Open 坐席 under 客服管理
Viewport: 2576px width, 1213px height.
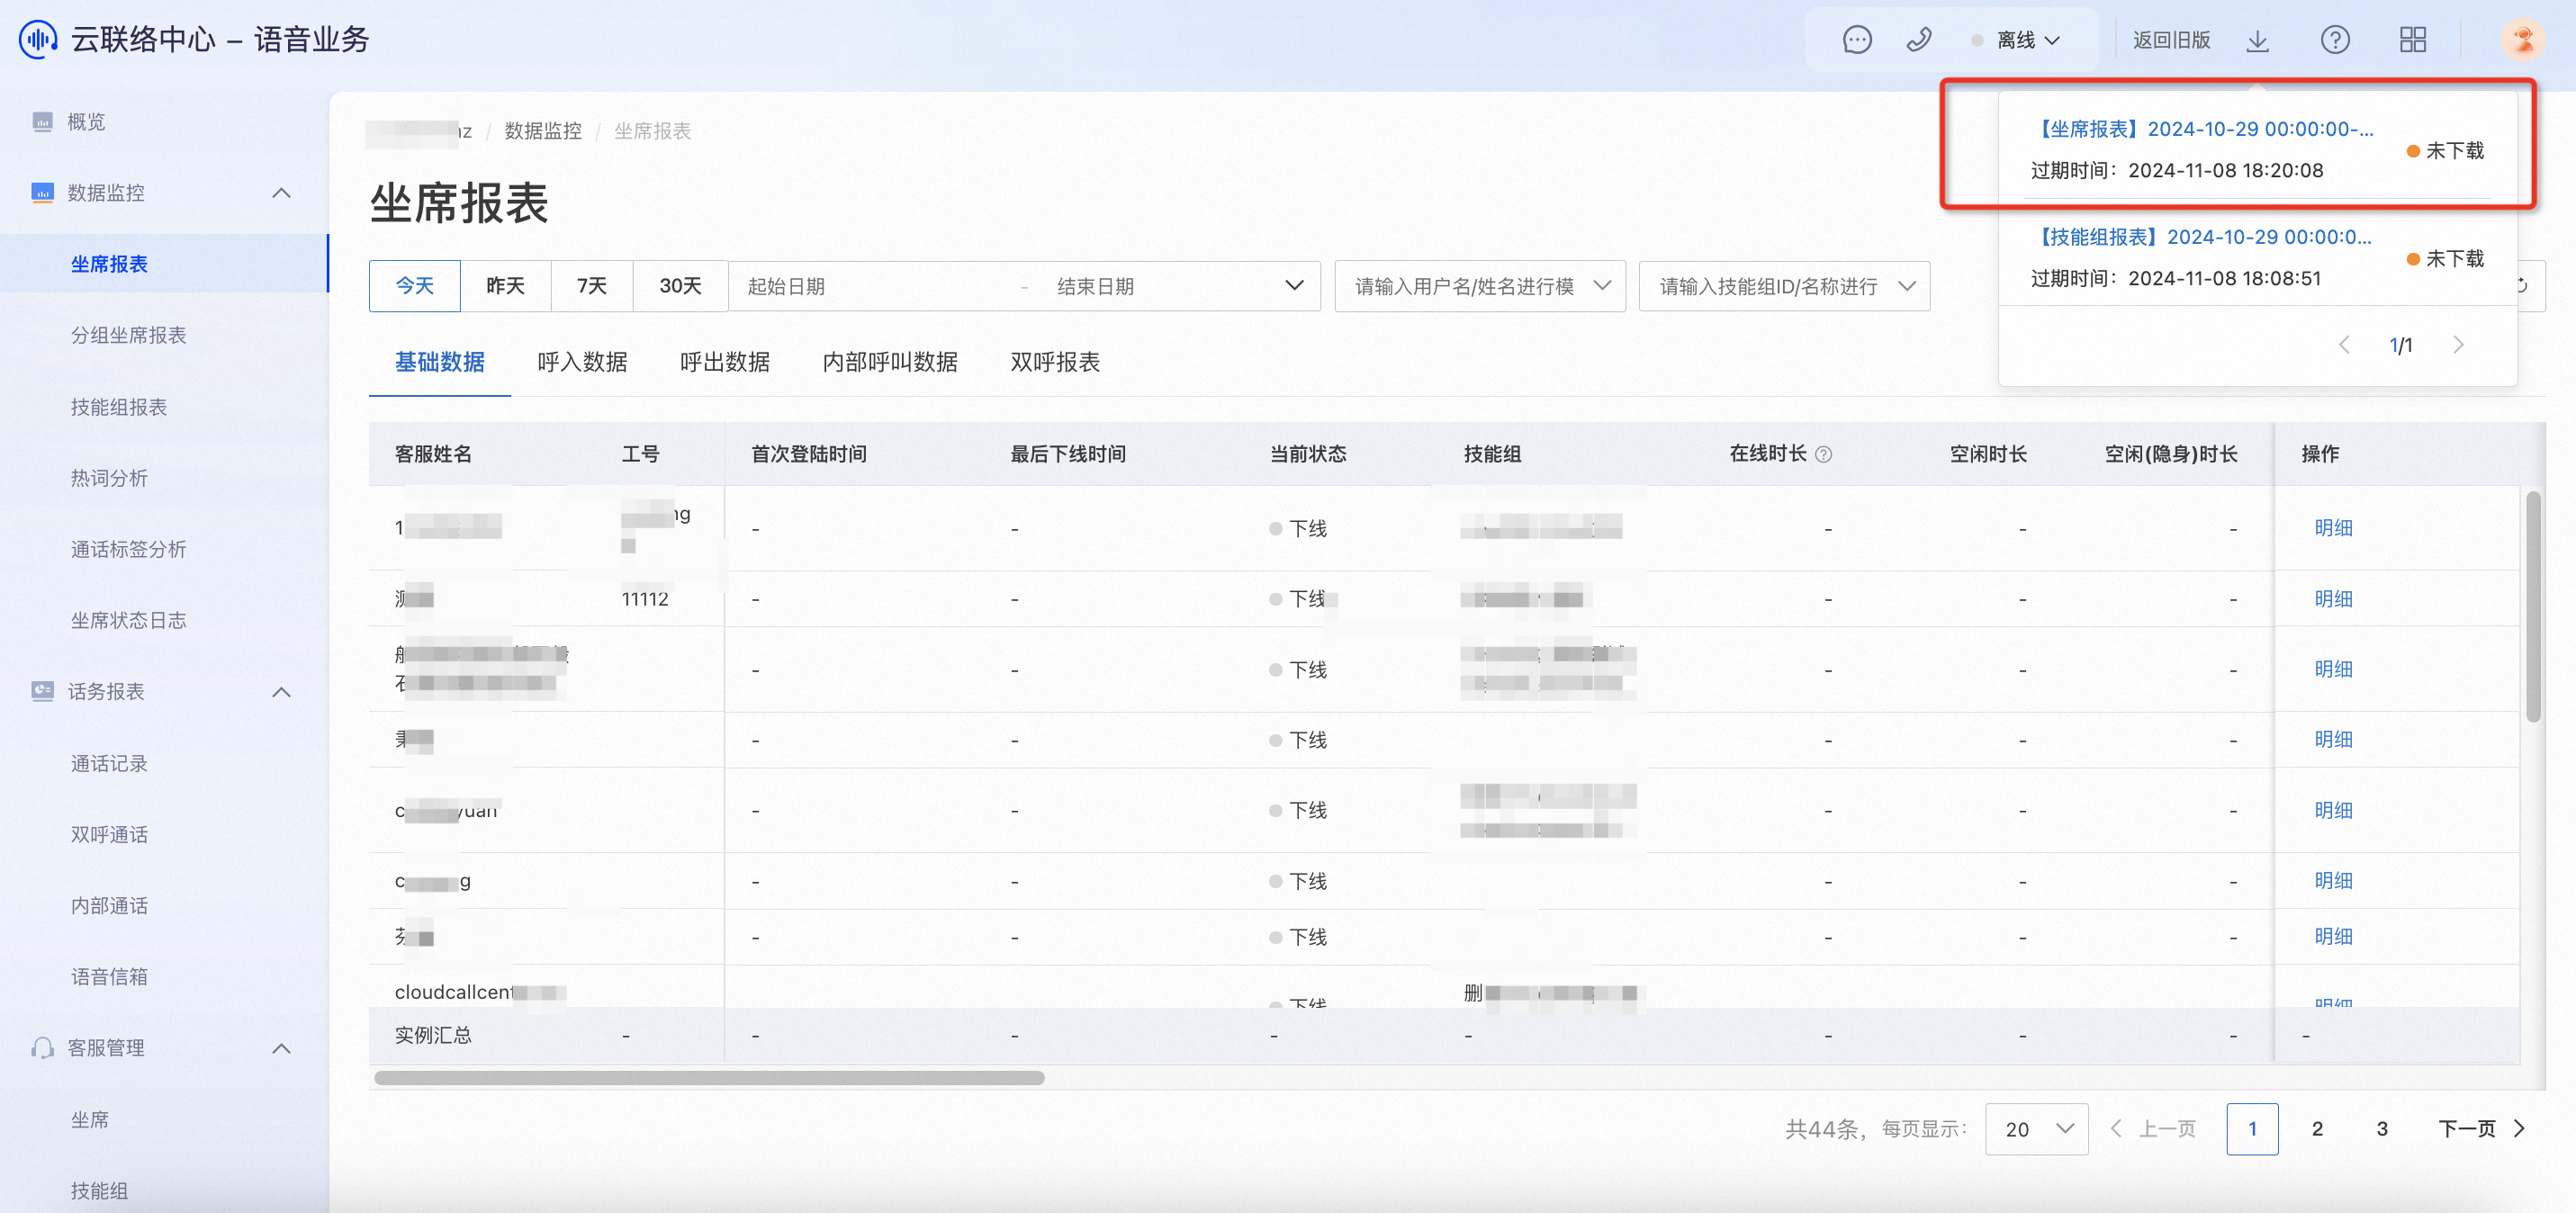pos(89,1120)
